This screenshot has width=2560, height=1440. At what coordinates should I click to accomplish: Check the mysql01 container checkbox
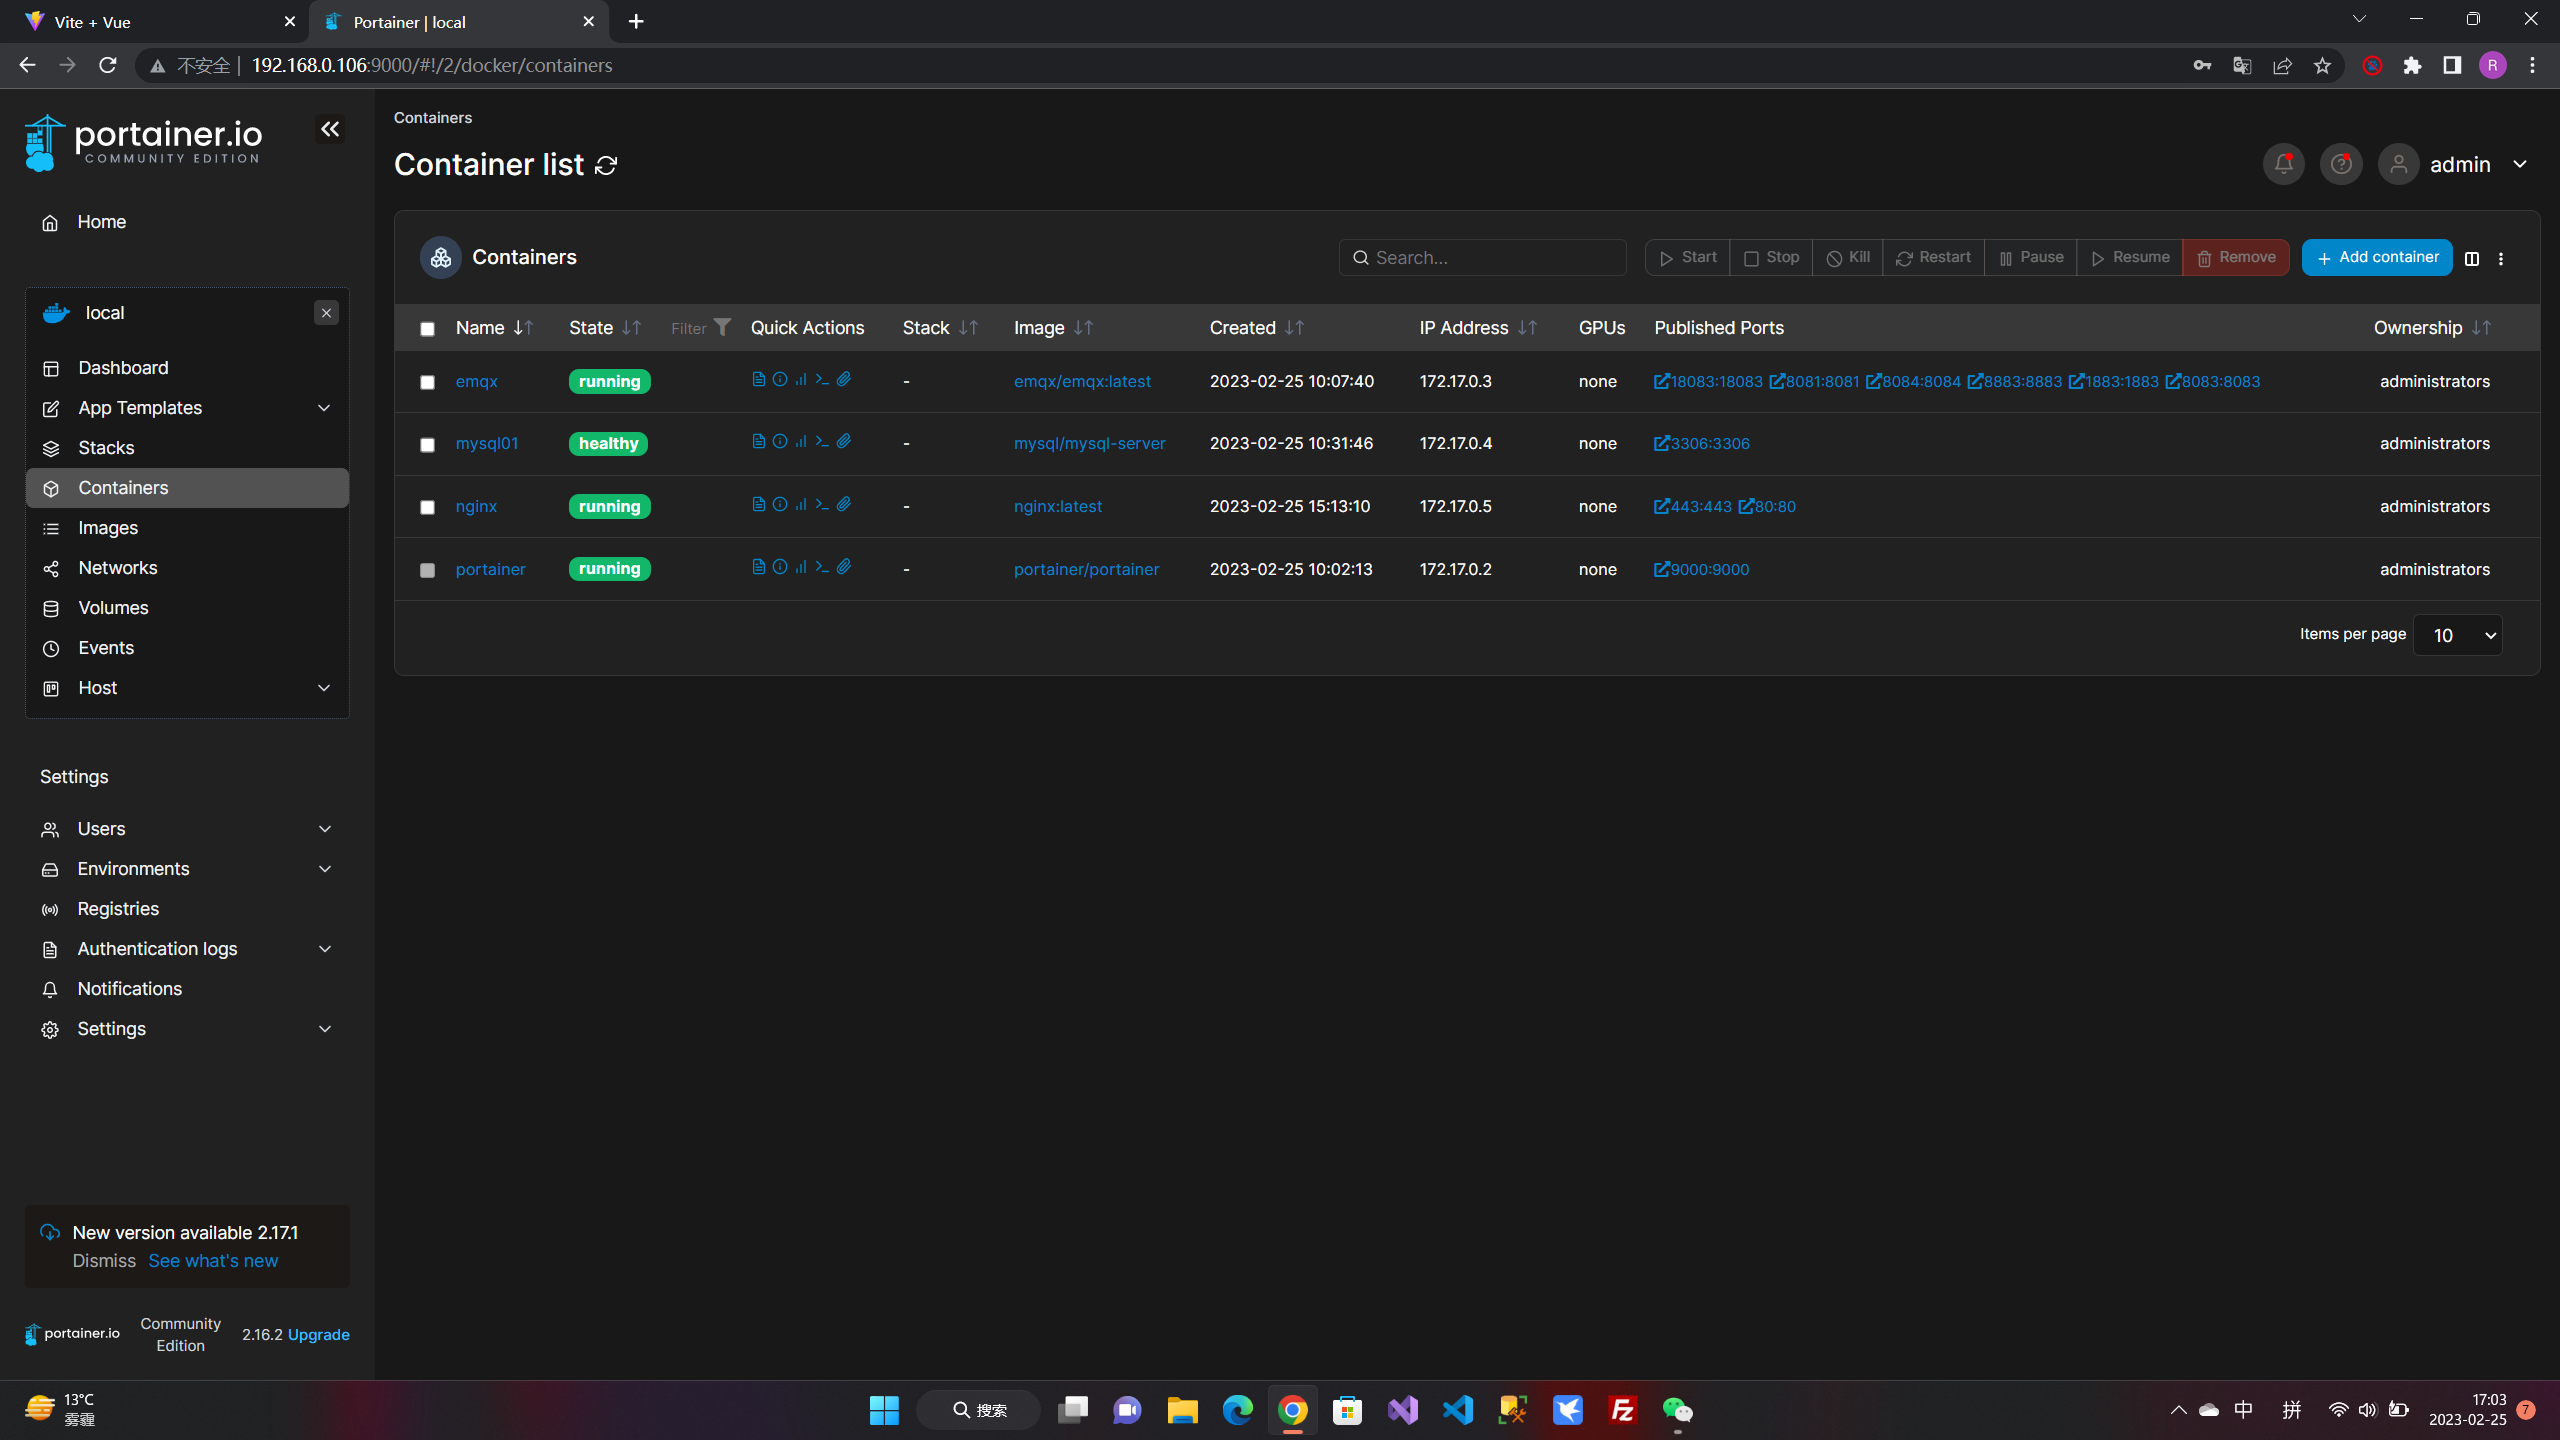point(427,445)
